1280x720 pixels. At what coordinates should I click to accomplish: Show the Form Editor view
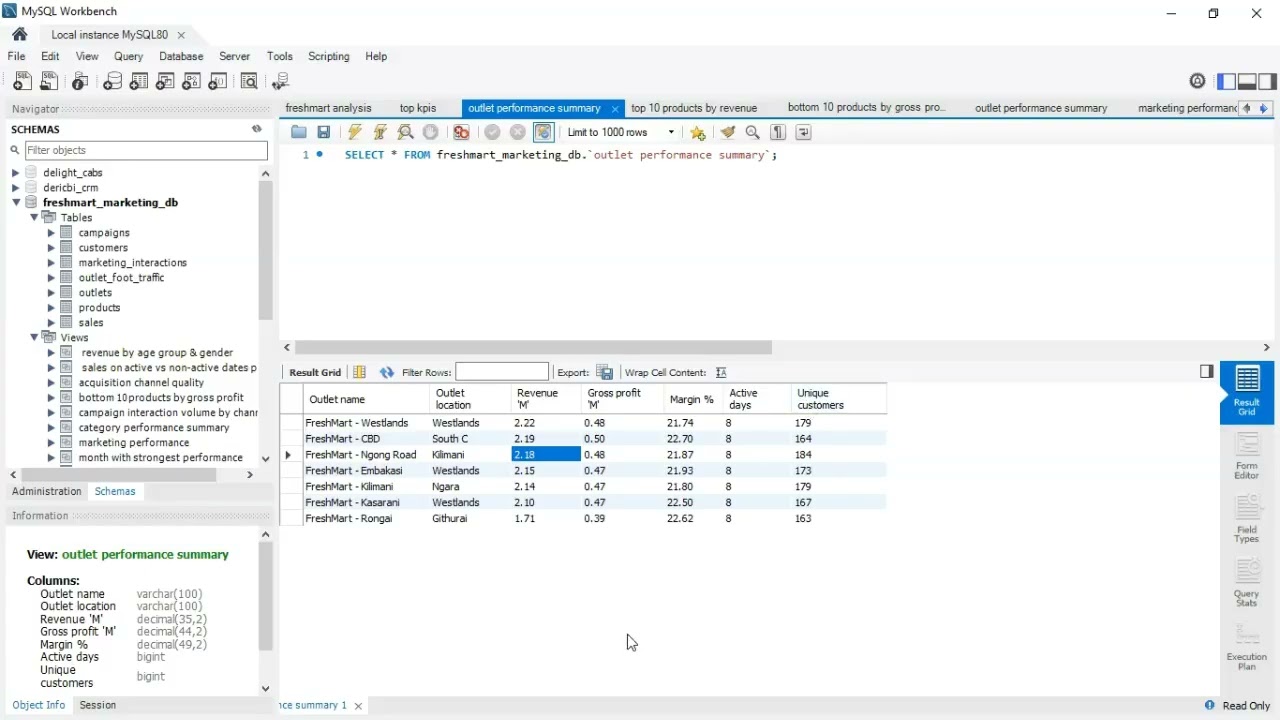click(x=1247, y=455)
